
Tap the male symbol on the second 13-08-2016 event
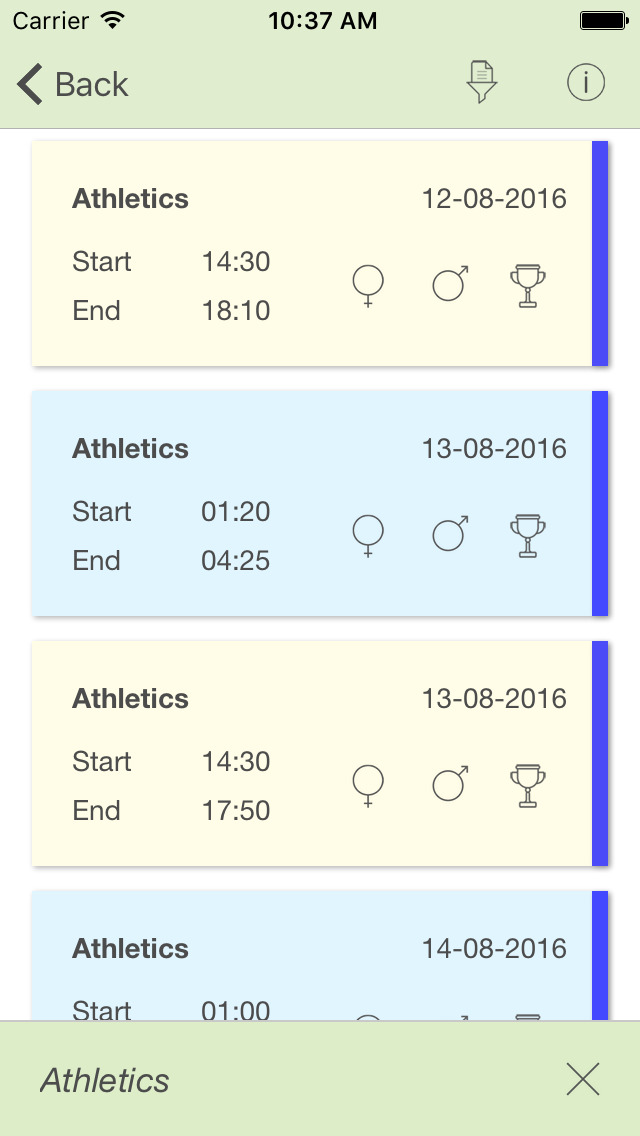tap(448, 785)
